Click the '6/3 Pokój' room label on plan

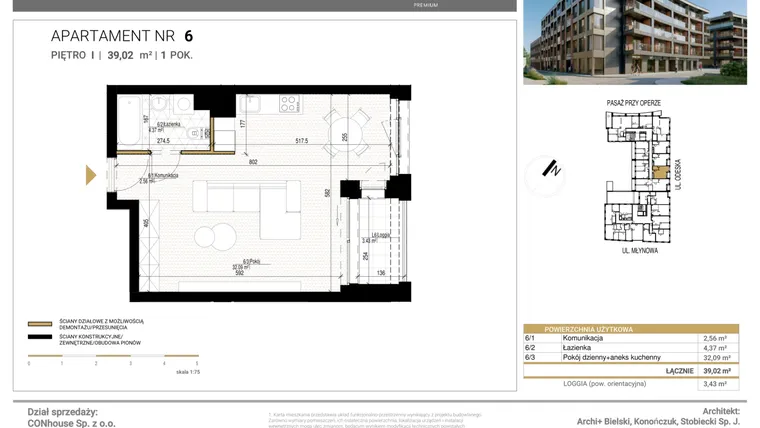pyautogui.click(x=252, y=261)
